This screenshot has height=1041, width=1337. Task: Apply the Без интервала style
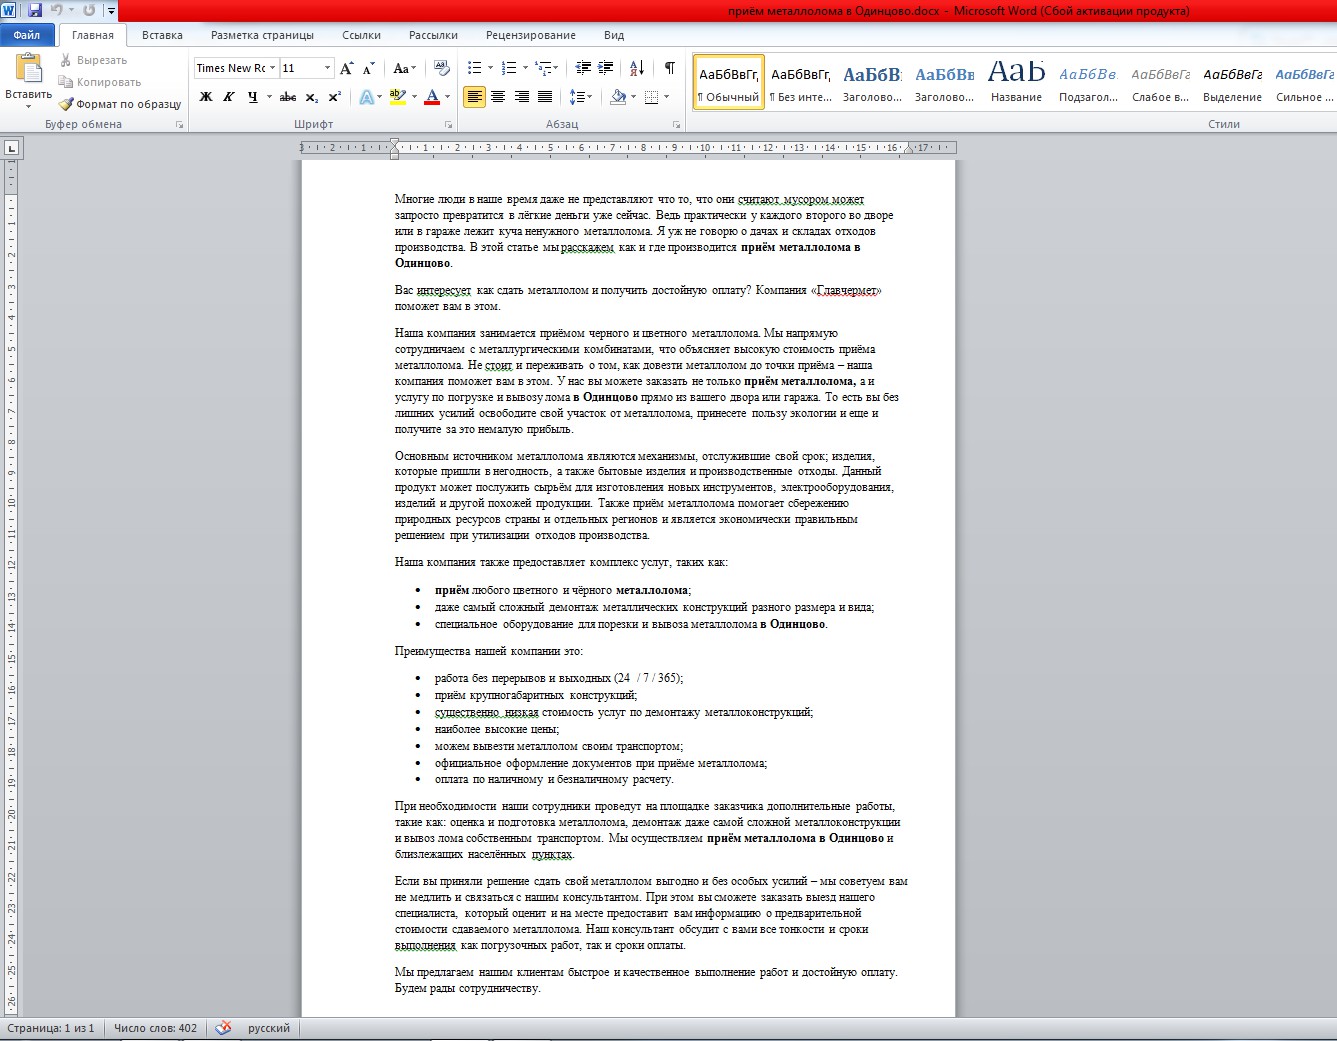click(801, 82)
